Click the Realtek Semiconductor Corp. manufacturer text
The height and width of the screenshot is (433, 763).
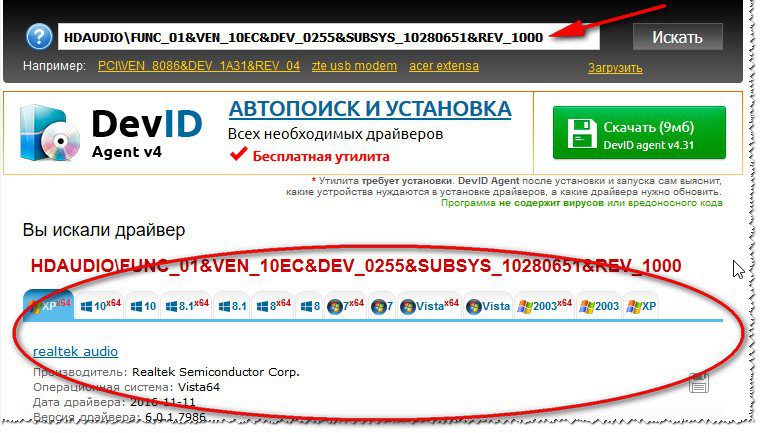(216, 372)
